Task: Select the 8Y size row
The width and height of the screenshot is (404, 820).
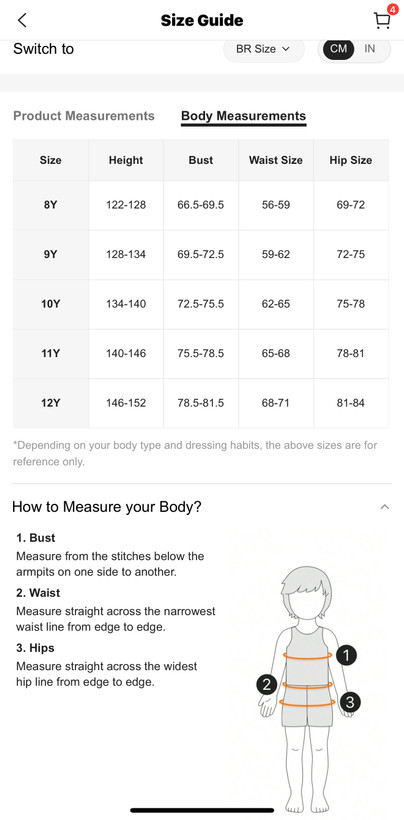Action: click(x=201, y=205)
